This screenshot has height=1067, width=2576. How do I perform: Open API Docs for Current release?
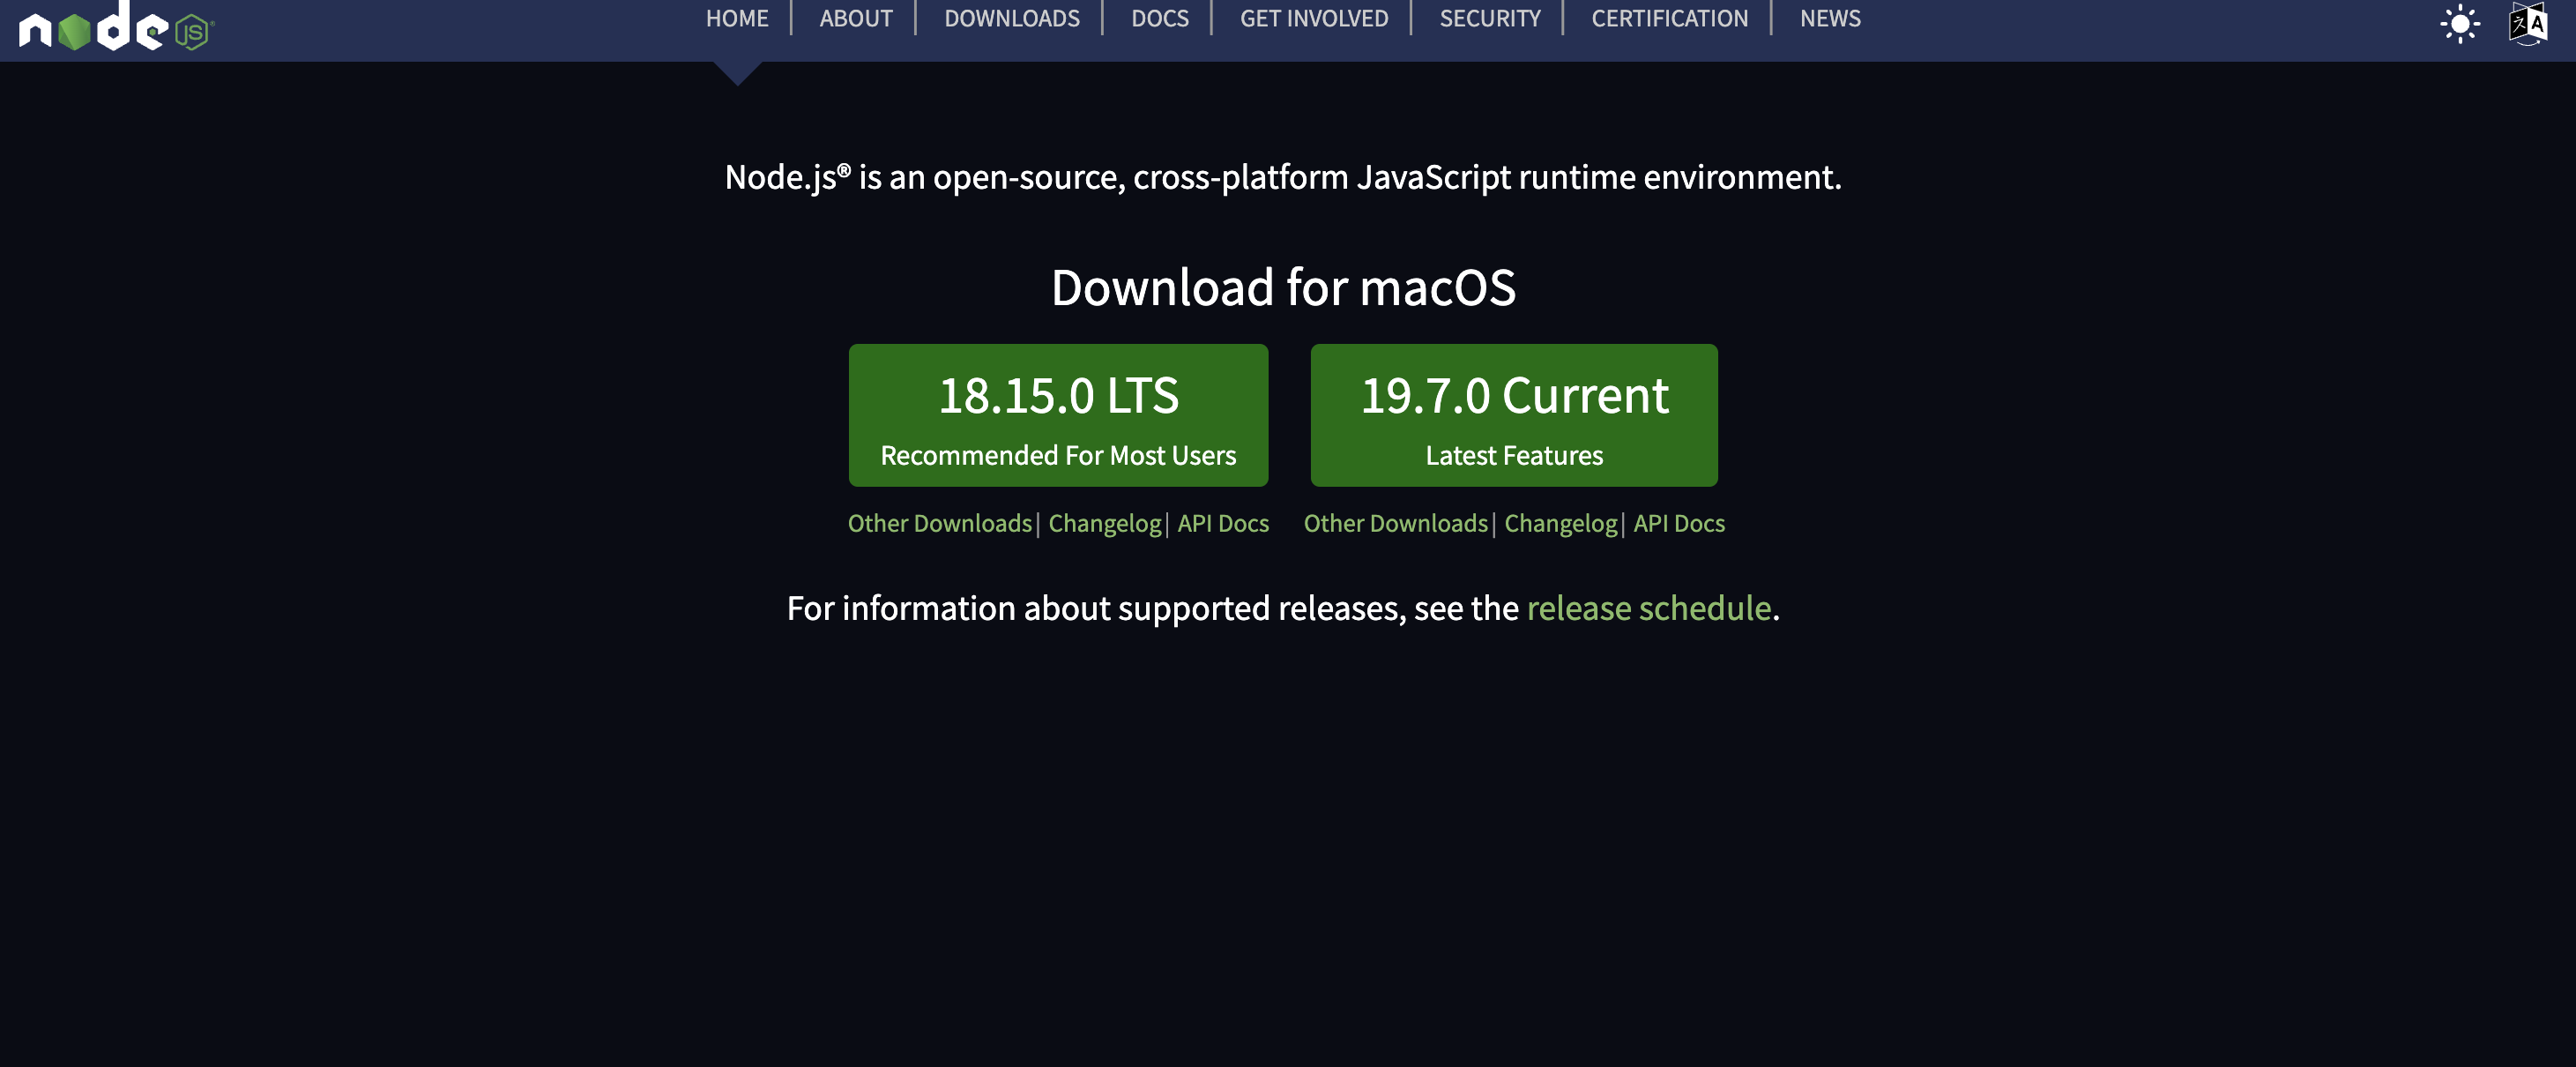pos(1678,523)
